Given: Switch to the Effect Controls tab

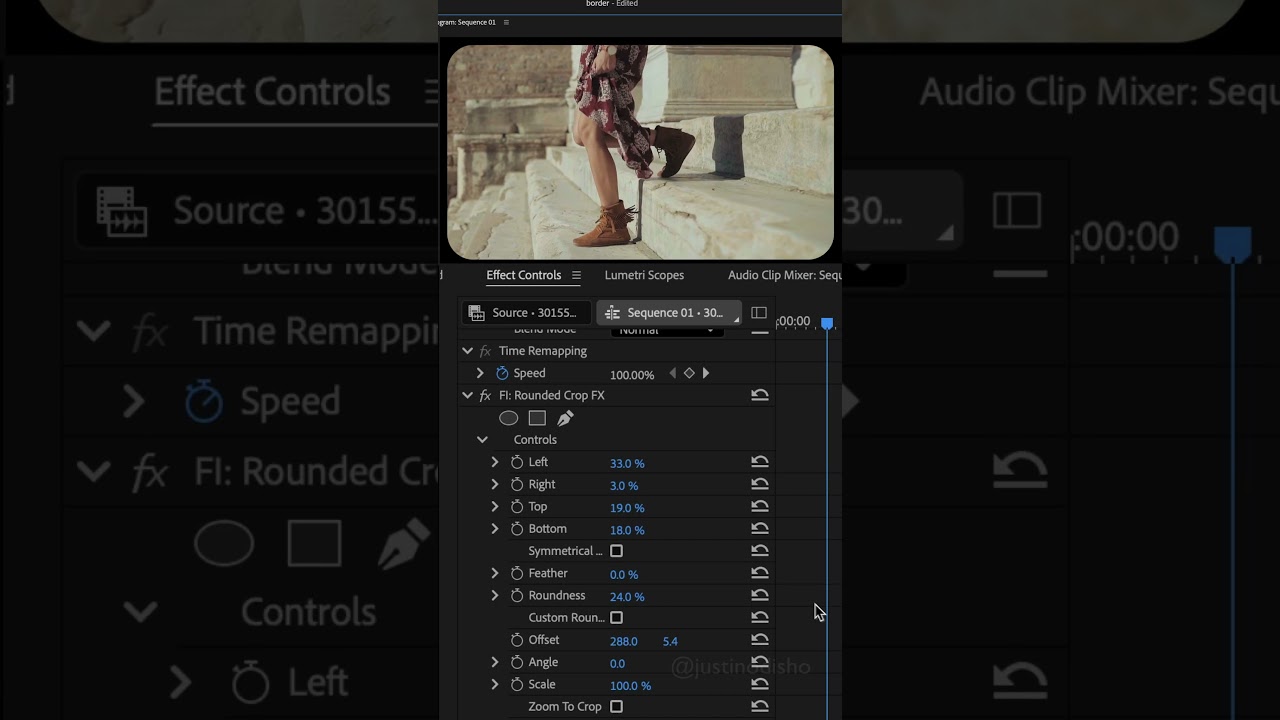Looking at the screenshot, I should click(x=523, y=275).
